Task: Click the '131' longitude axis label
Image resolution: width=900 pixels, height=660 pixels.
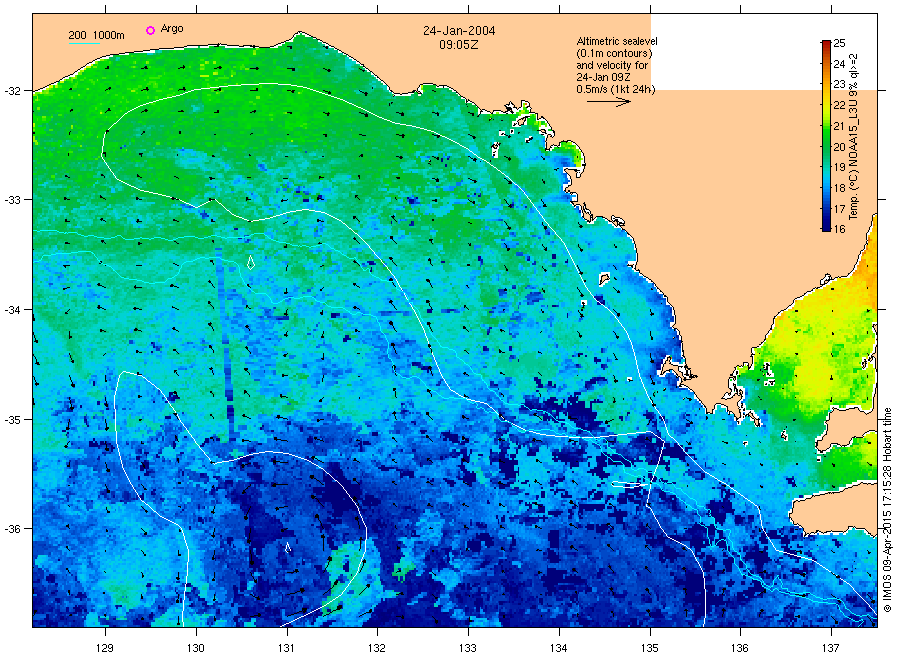Action: pyautogui.click(x=286, y=648)
